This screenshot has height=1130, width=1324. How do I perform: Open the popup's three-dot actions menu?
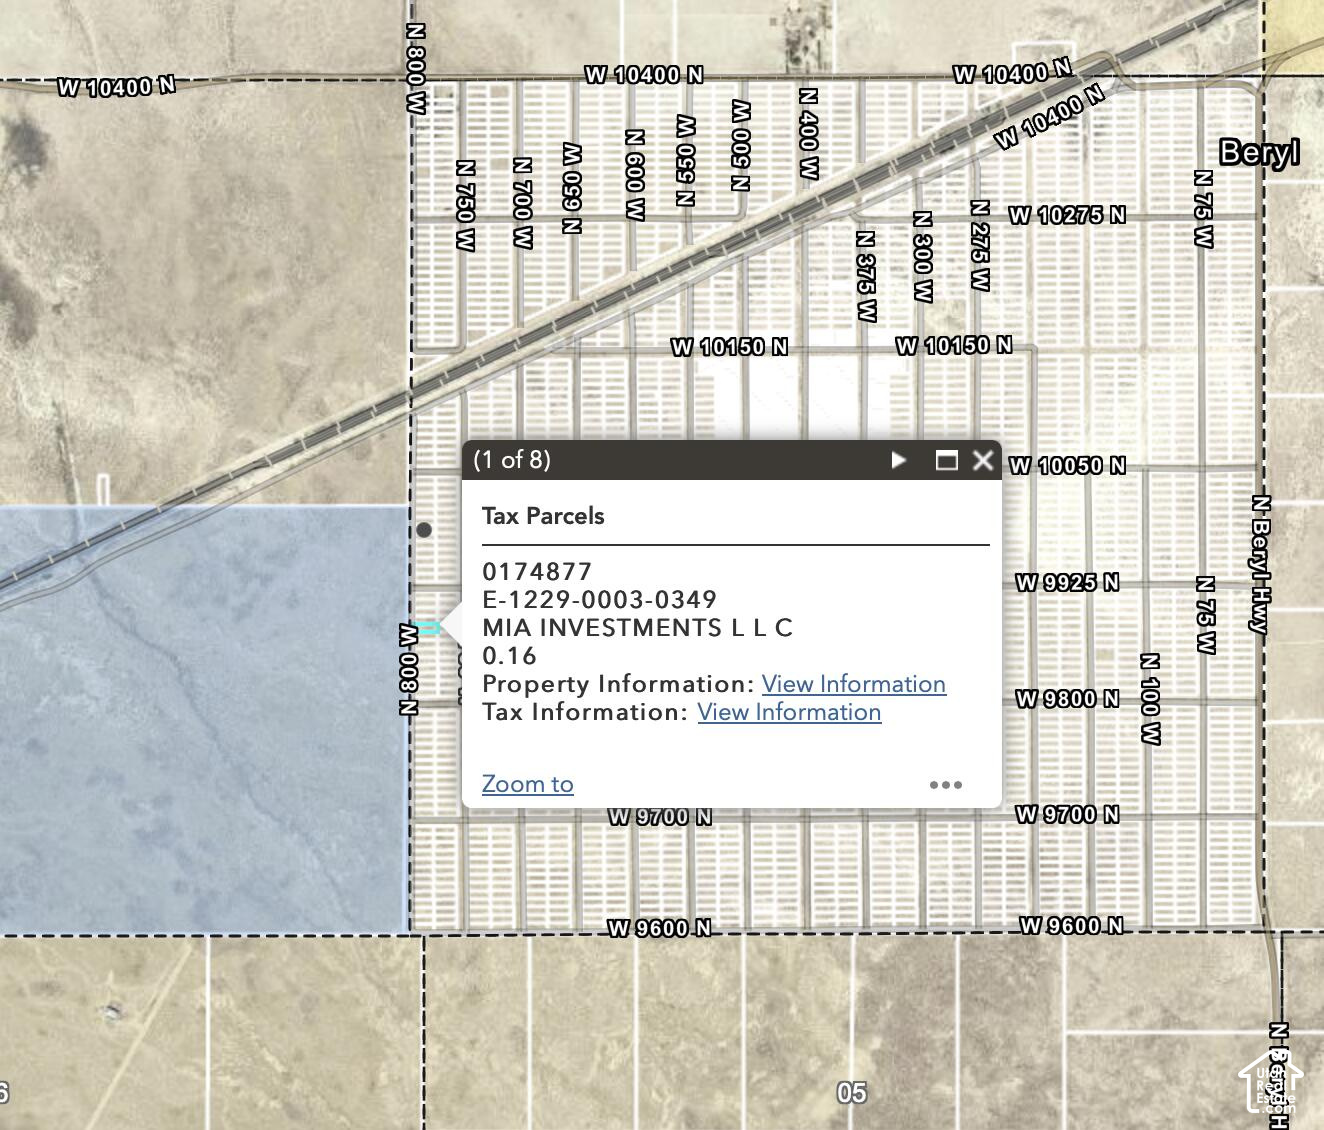click(946, 785)
